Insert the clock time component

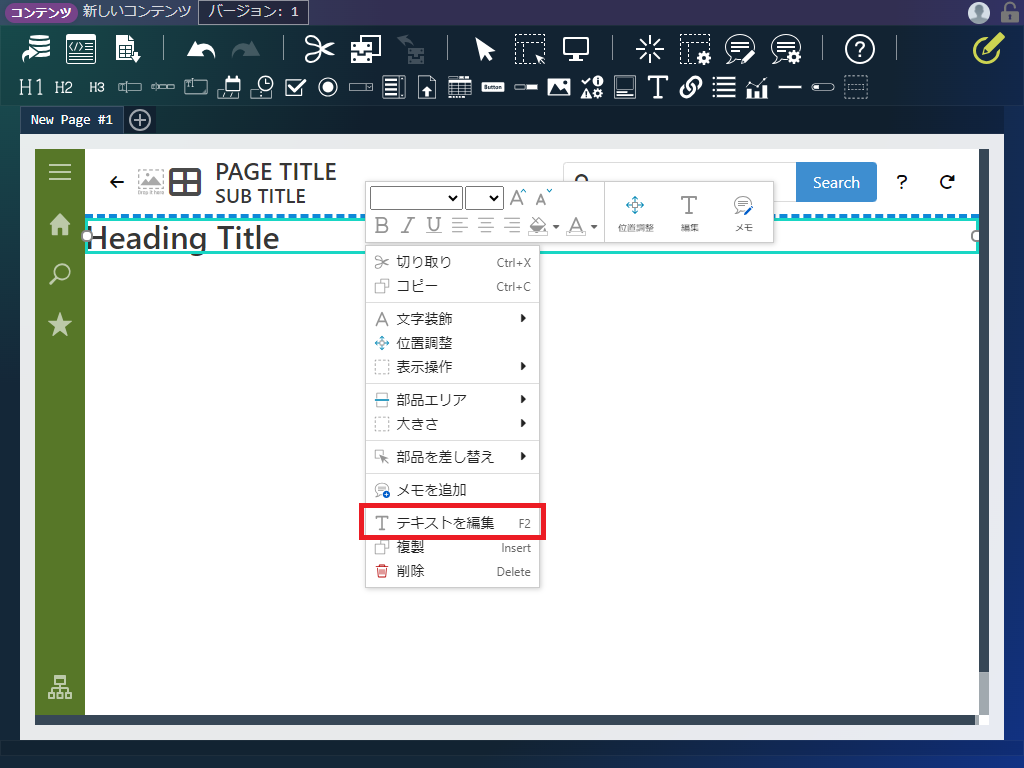[262, 87]
